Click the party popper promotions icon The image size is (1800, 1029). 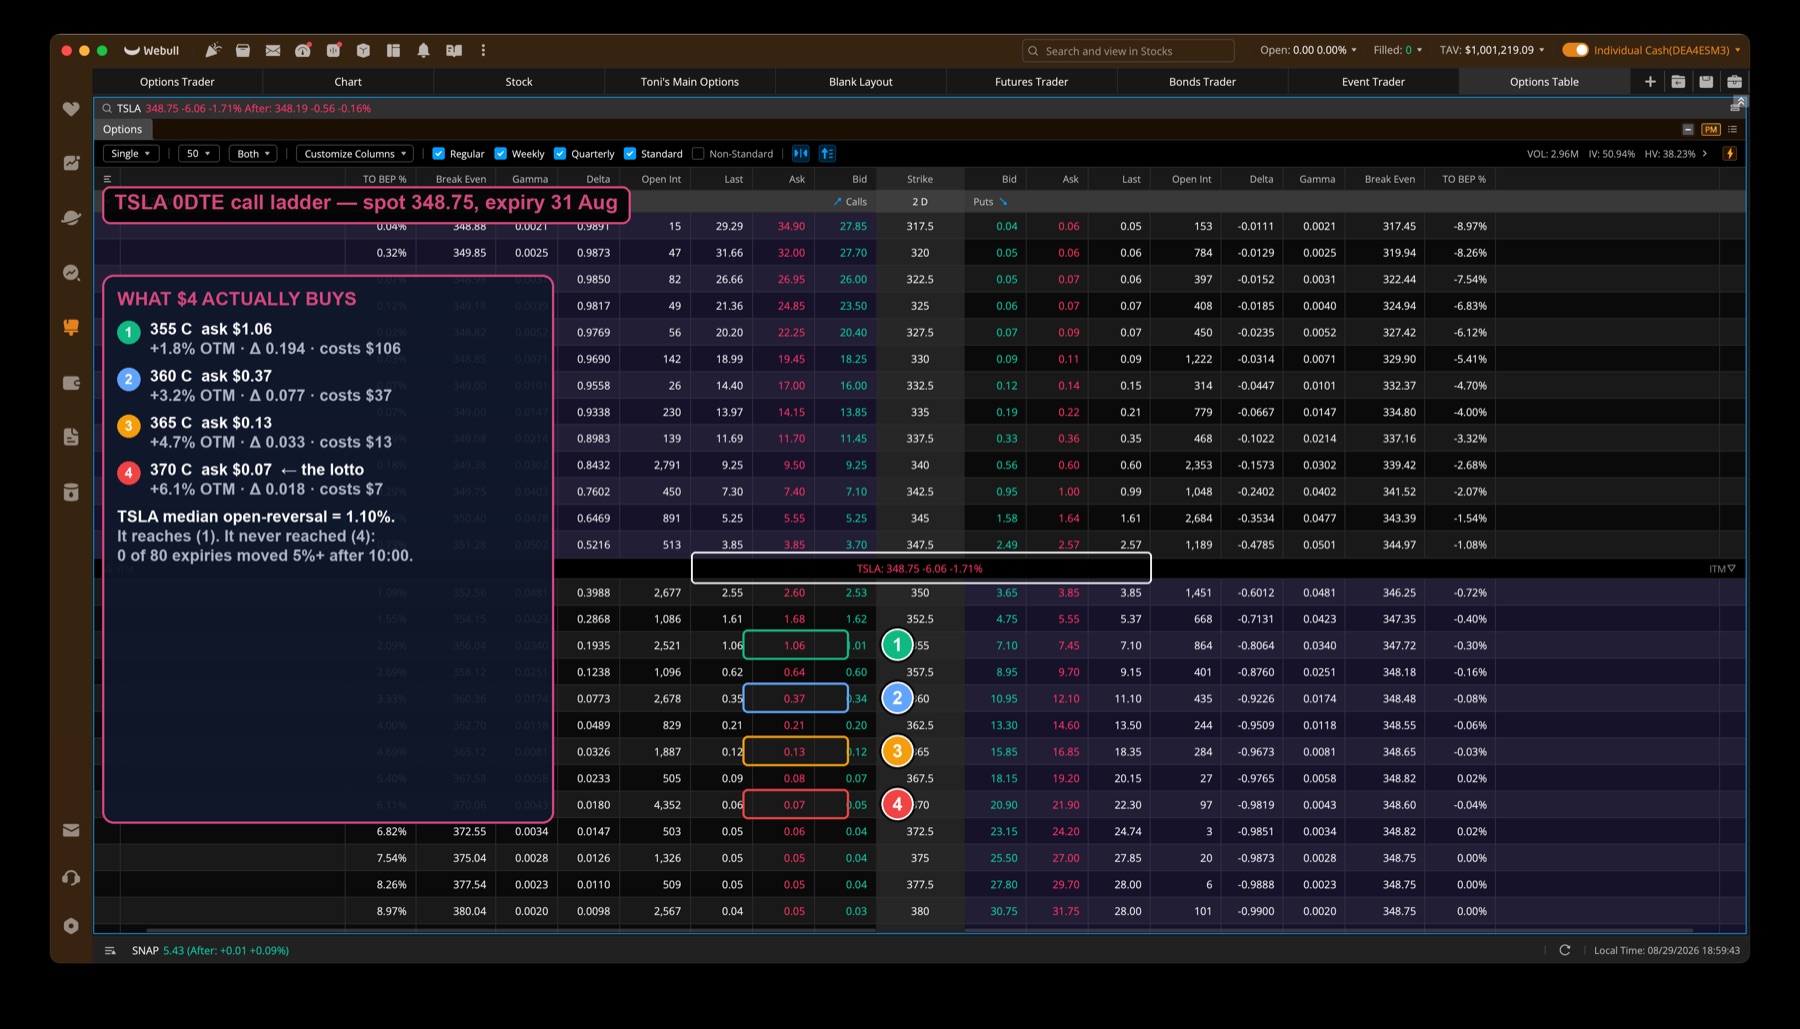[213, 50]
